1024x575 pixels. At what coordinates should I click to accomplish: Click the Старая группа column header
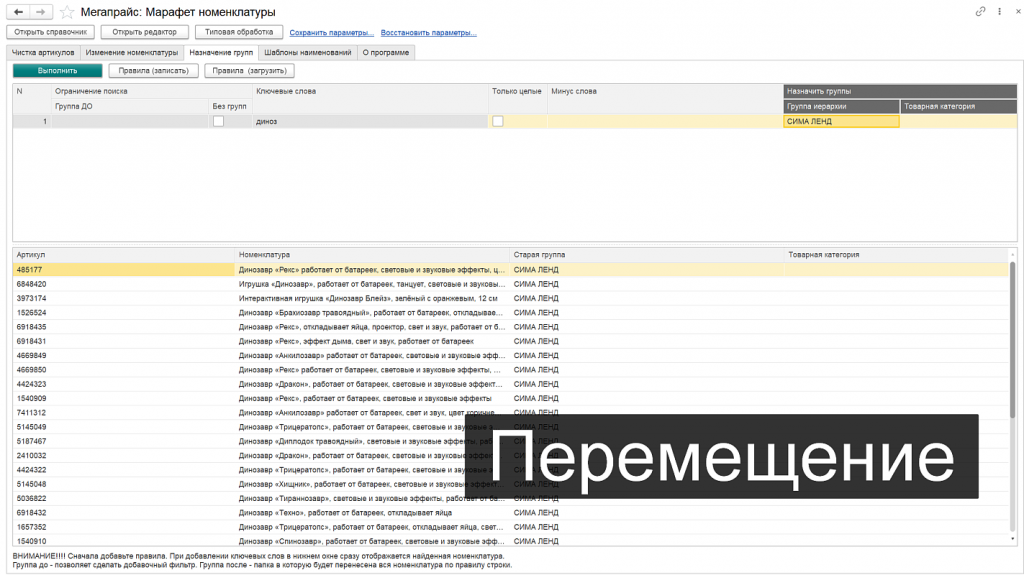click(647, 255)
